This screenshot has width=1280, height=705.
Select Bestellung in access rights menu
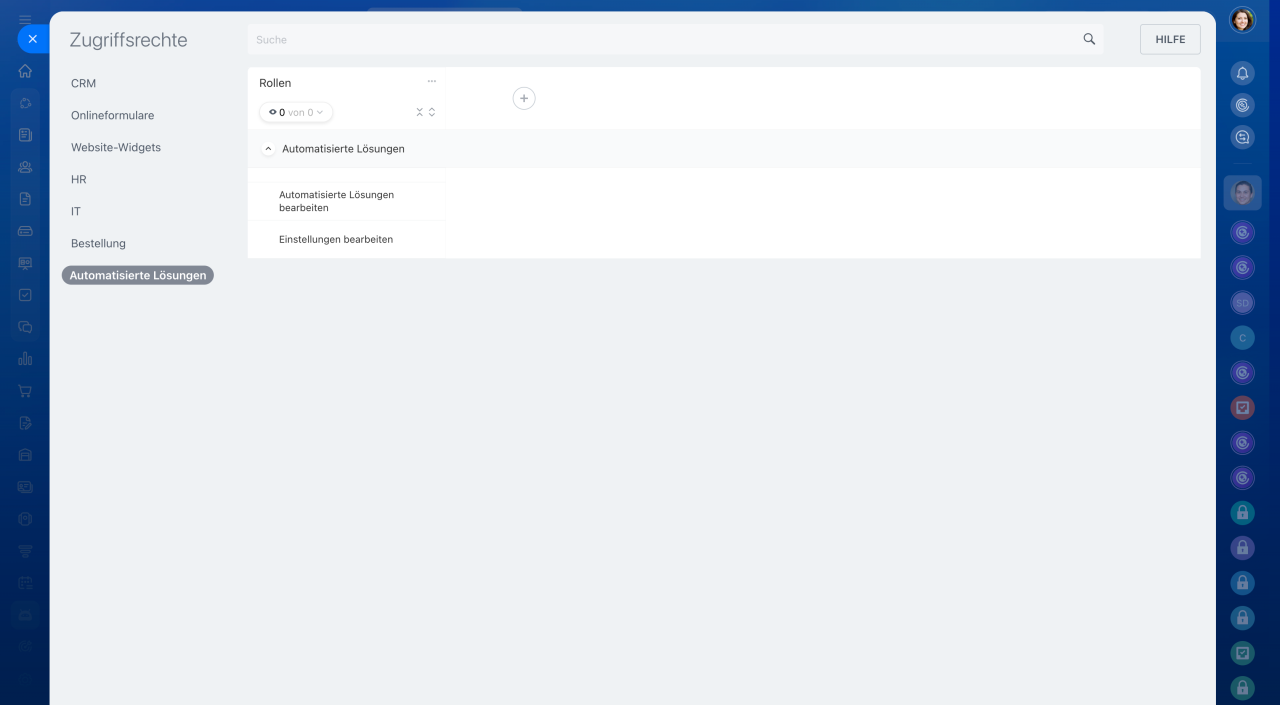pyautogui.click(x=99, y=243)
